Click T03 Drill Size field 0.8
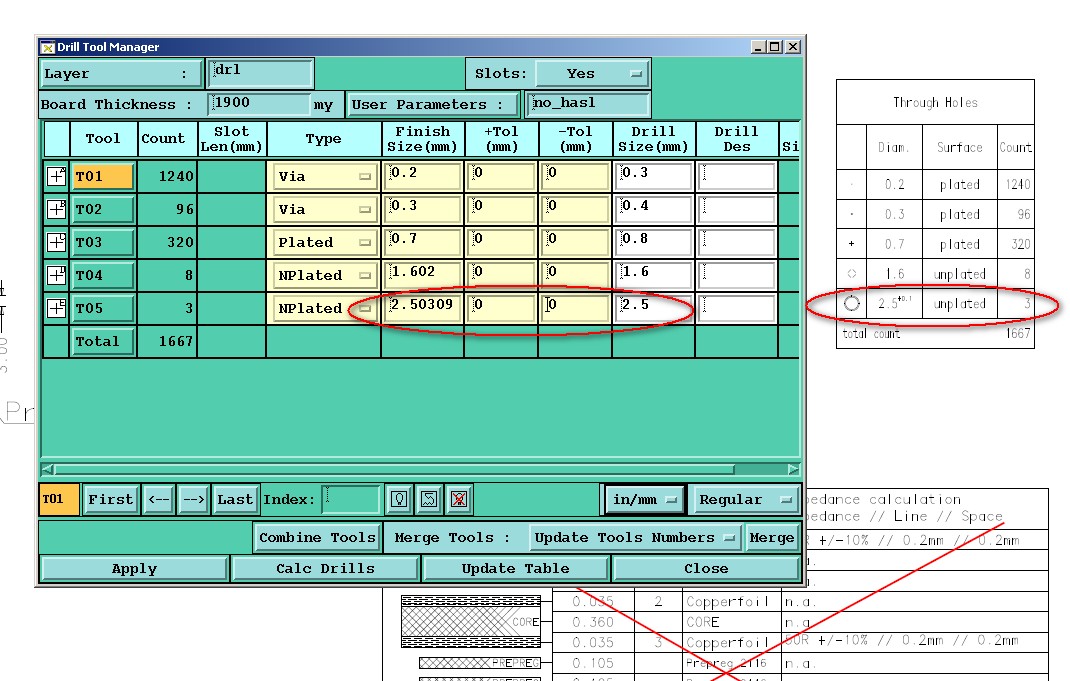The width and height of the screenshot is (1070, 681). pyautogui.click(x=654, y=242)
